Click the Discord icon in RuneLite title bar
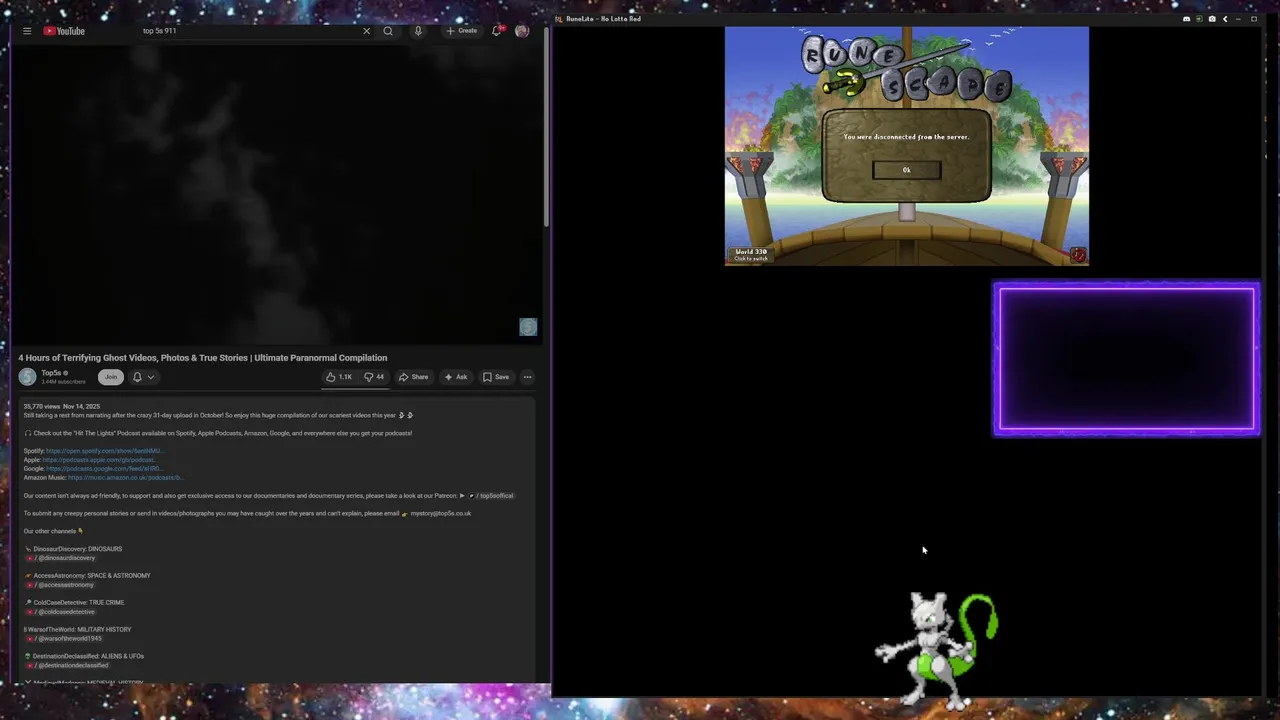 1187,19
